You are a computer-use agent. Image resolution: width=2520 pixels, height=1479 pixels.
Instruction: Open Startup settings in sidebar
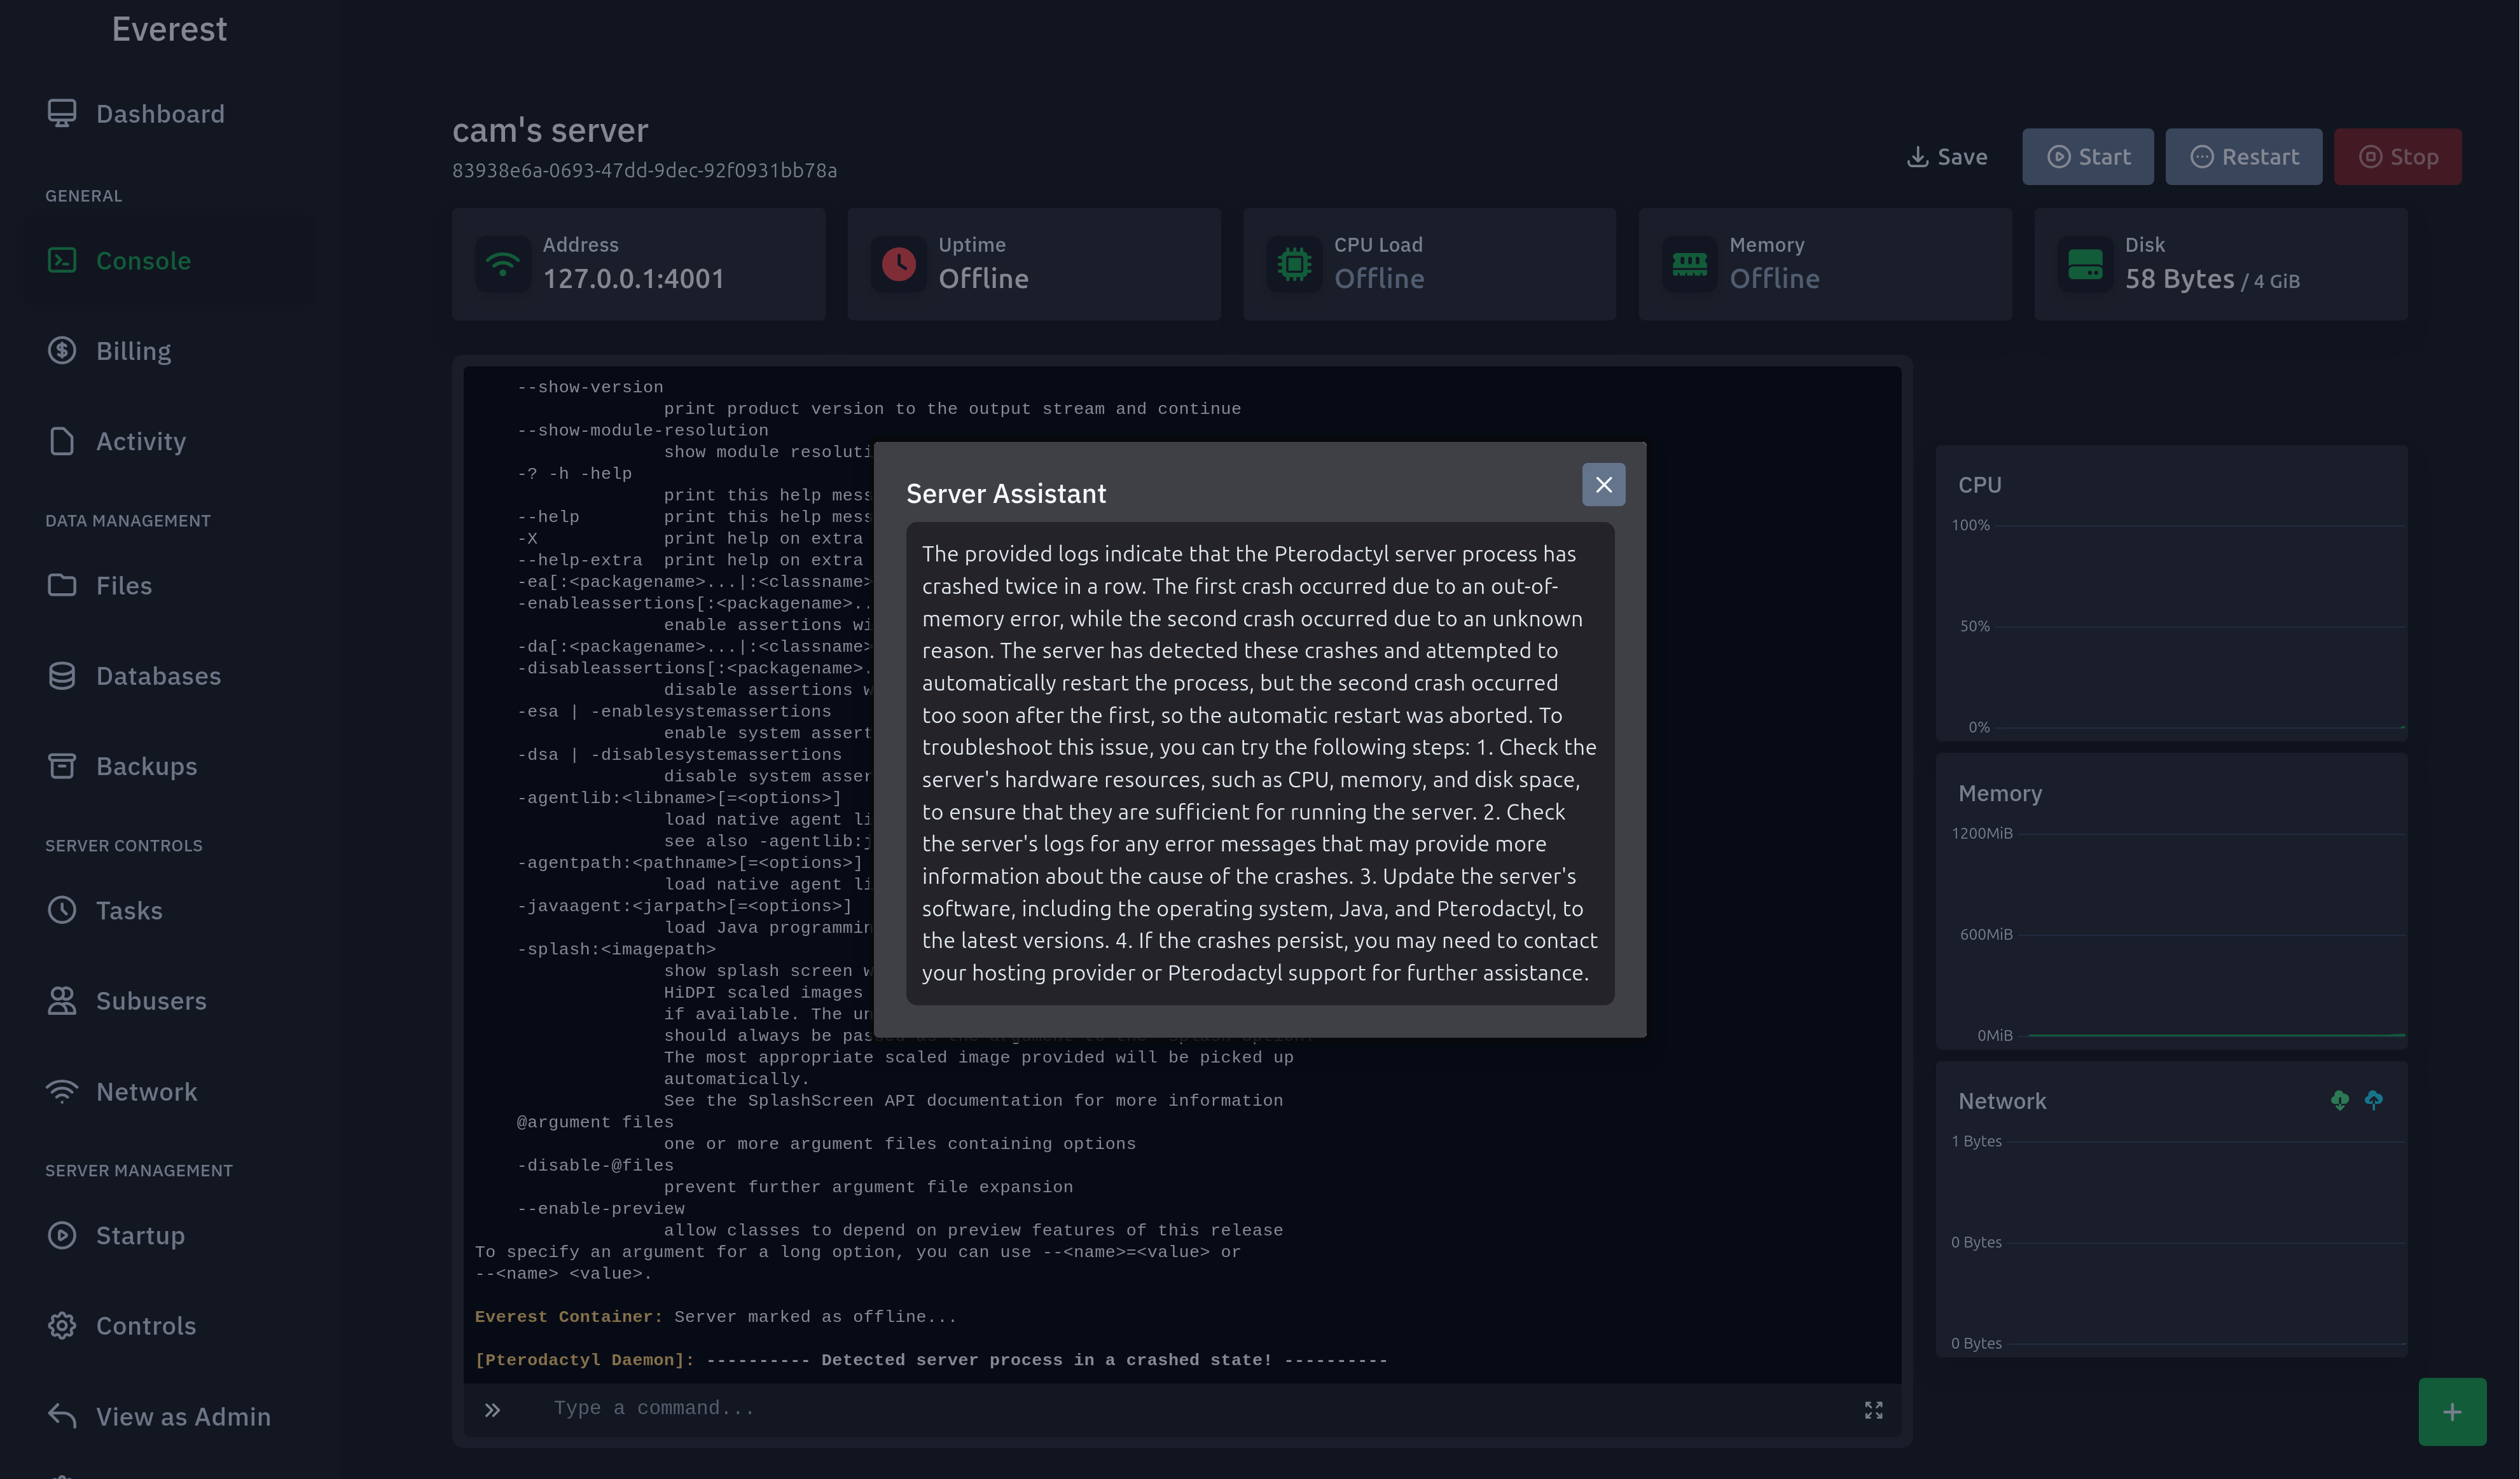140,1236
